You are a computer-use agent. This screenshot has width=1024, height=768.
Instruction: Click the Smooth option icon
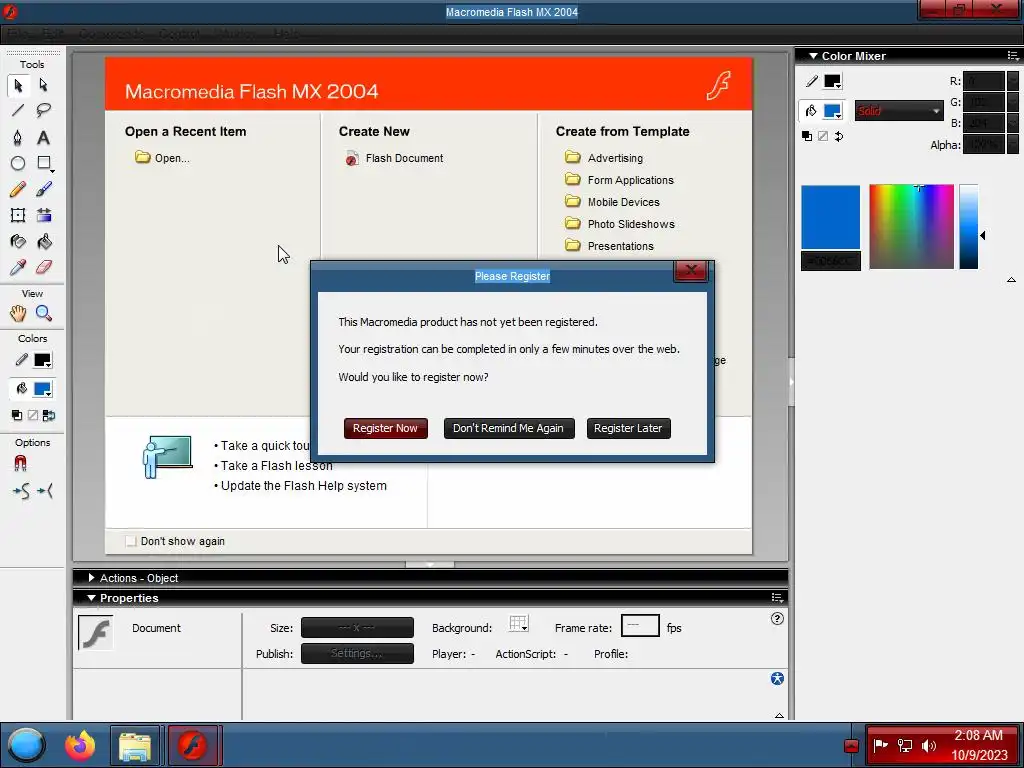[20, 491]
